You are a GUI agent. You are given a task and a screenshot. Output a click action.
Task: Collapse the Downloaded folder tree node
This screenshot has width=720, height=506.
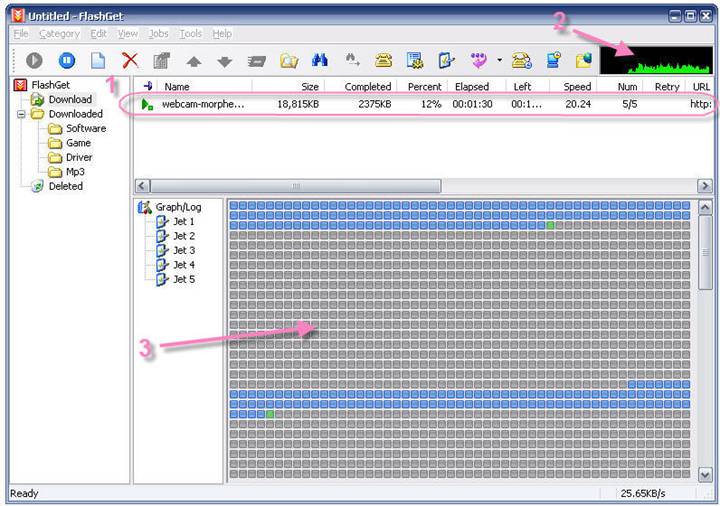21,114
